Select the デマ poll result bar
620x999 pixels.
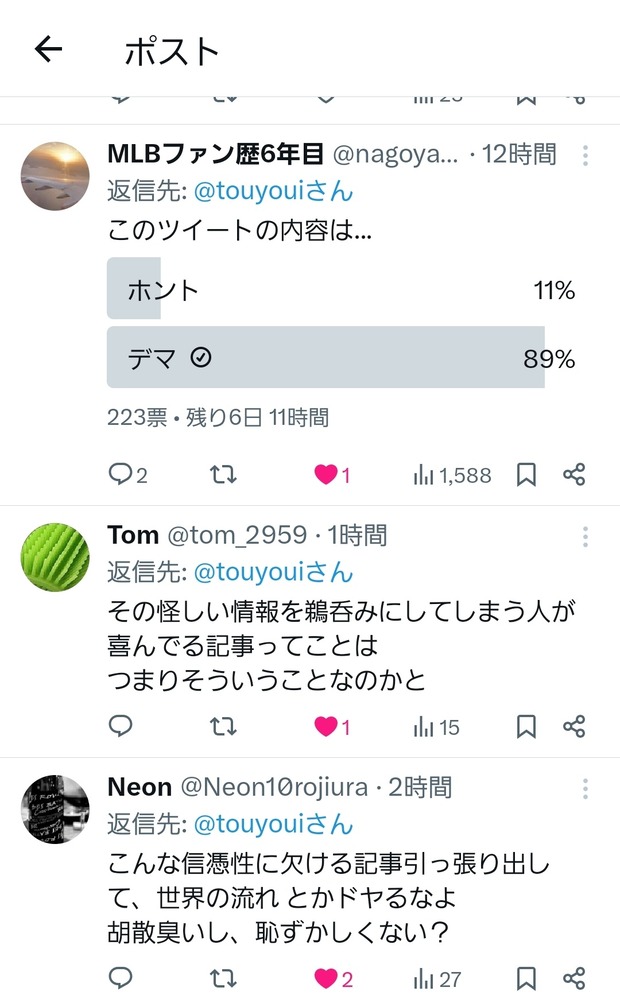340,358
